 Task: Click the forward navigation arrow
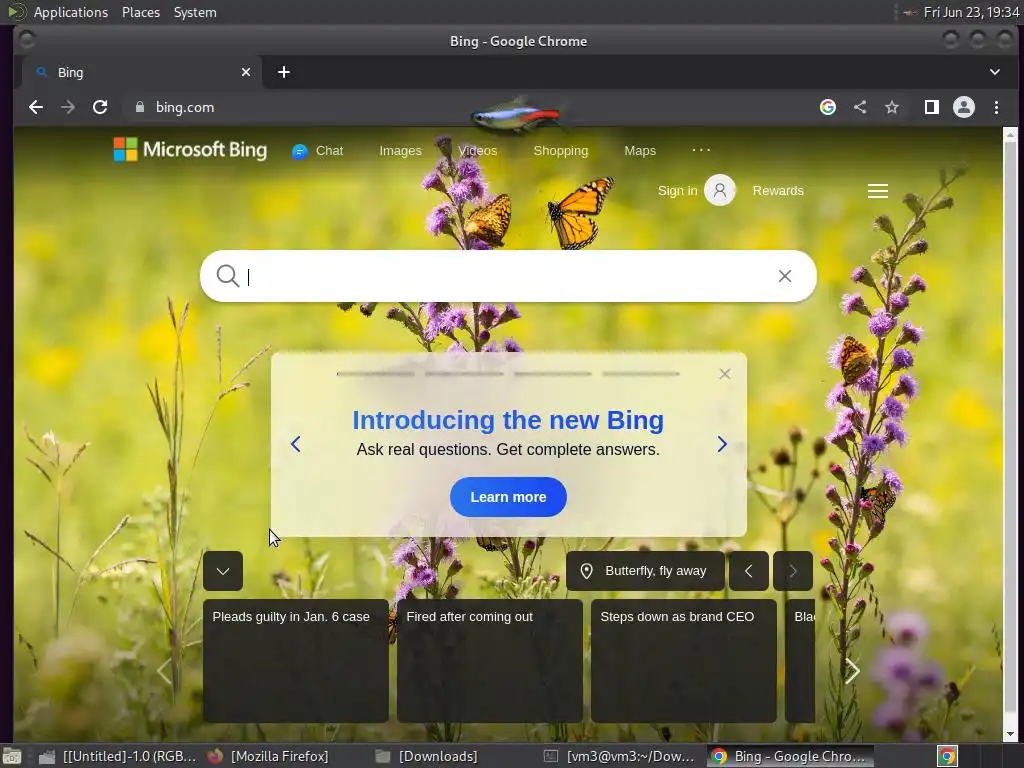[x=68, y=107]
